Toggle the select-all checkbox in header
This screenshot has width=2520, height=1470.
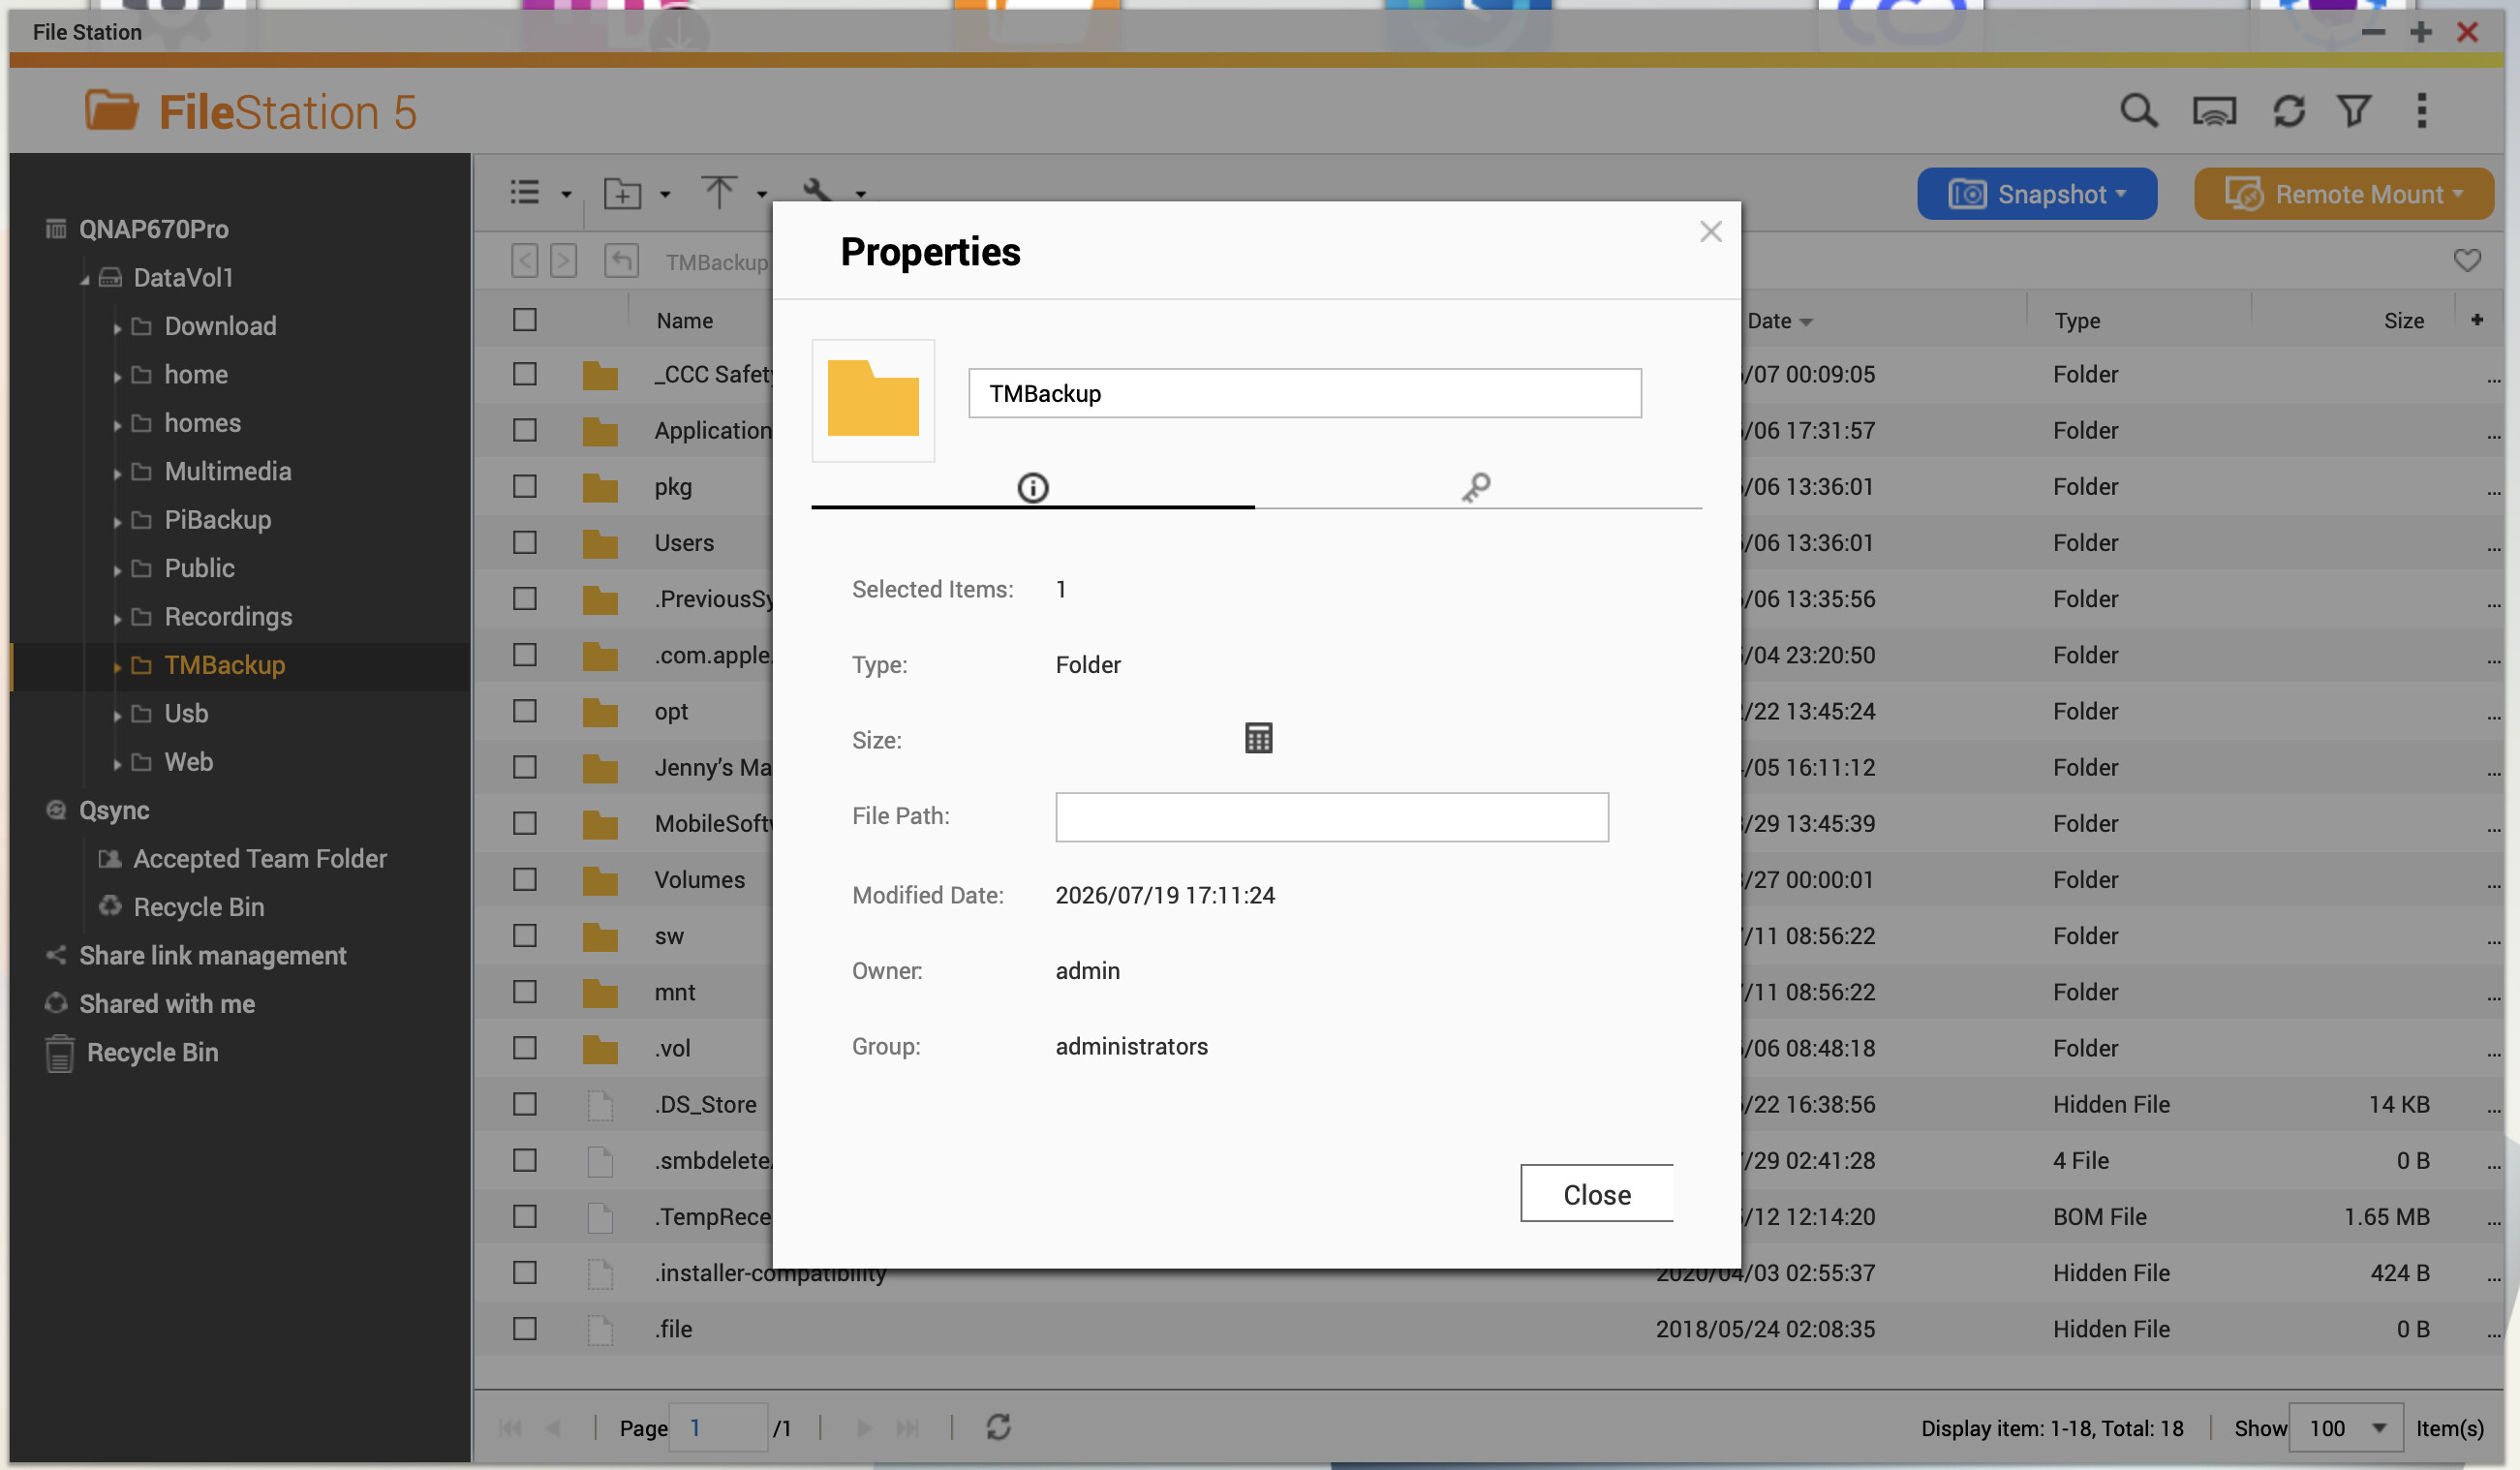click(524, 320)
